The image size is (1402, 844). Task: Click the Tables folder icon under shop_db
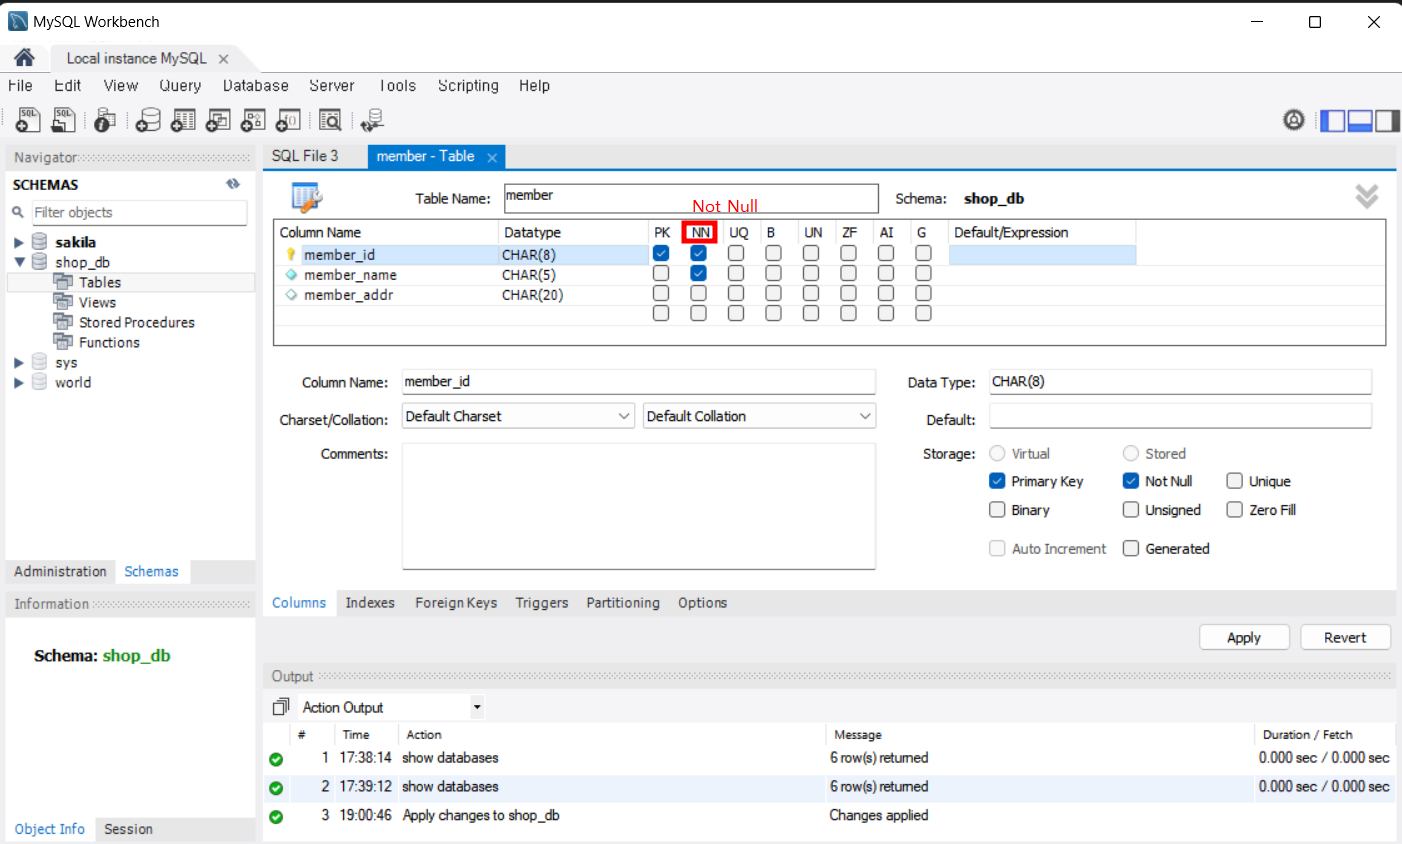[63, 282]
